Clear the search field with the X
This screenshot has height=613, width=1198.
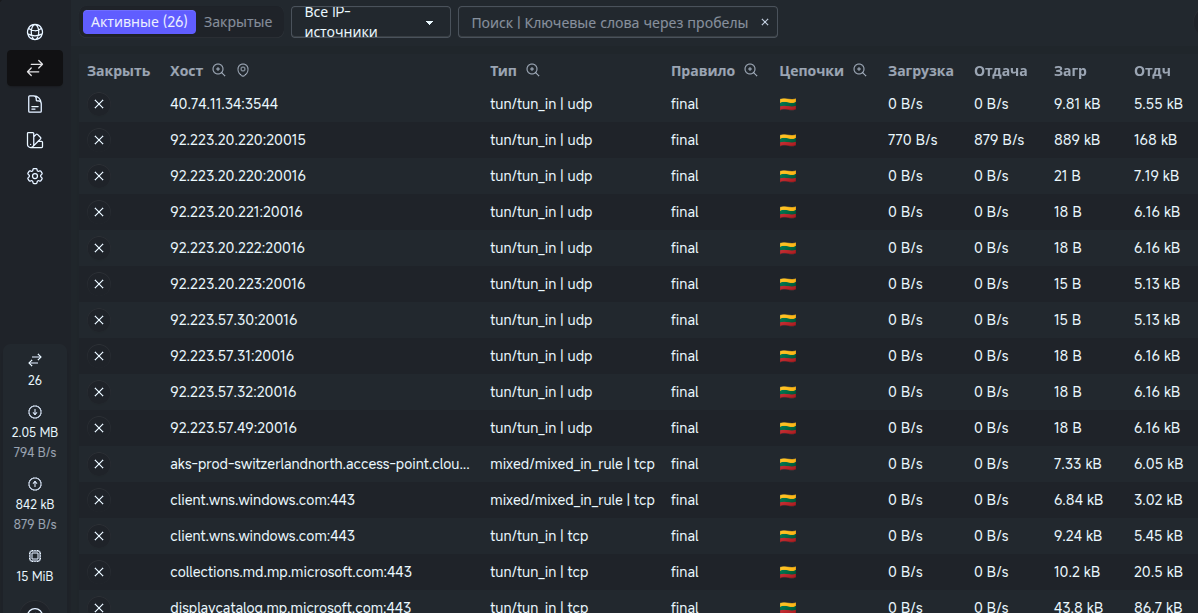pos(765,22)
